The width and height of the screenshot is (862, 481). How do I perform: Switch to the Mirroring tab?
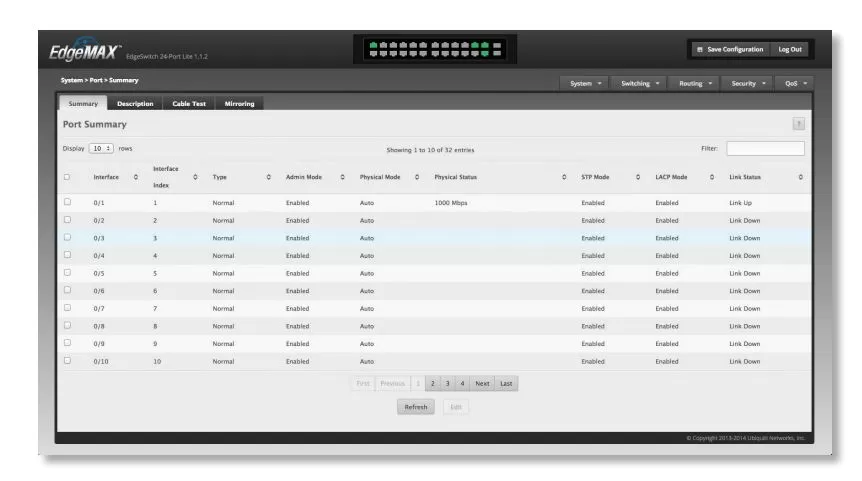[240, 103]
